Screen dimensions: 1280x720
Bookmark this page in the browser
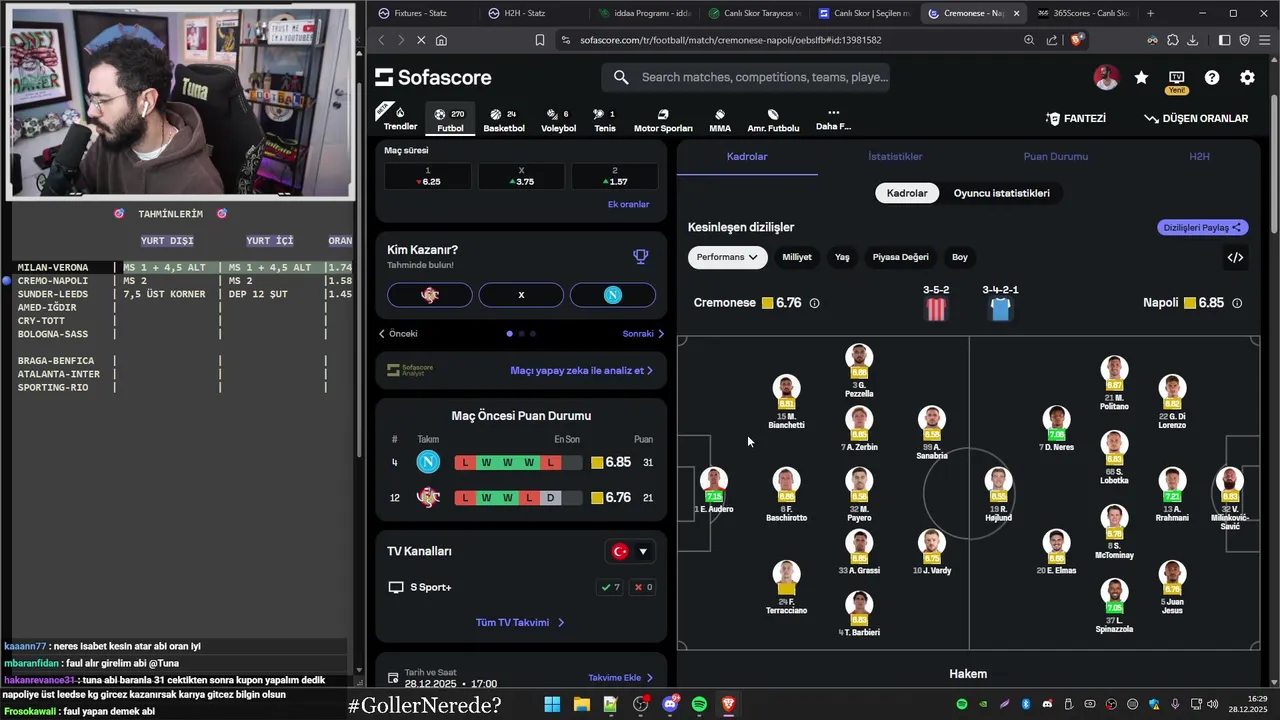[540, 40]
